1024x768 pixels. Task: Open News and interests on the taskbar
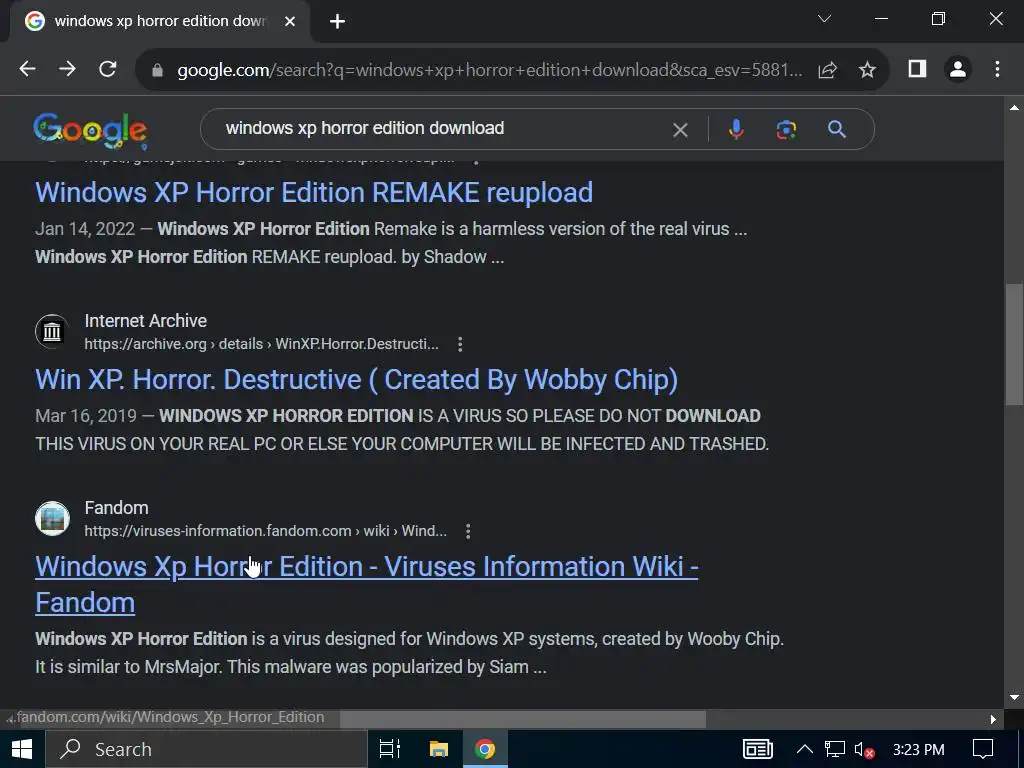pos(758,749)
